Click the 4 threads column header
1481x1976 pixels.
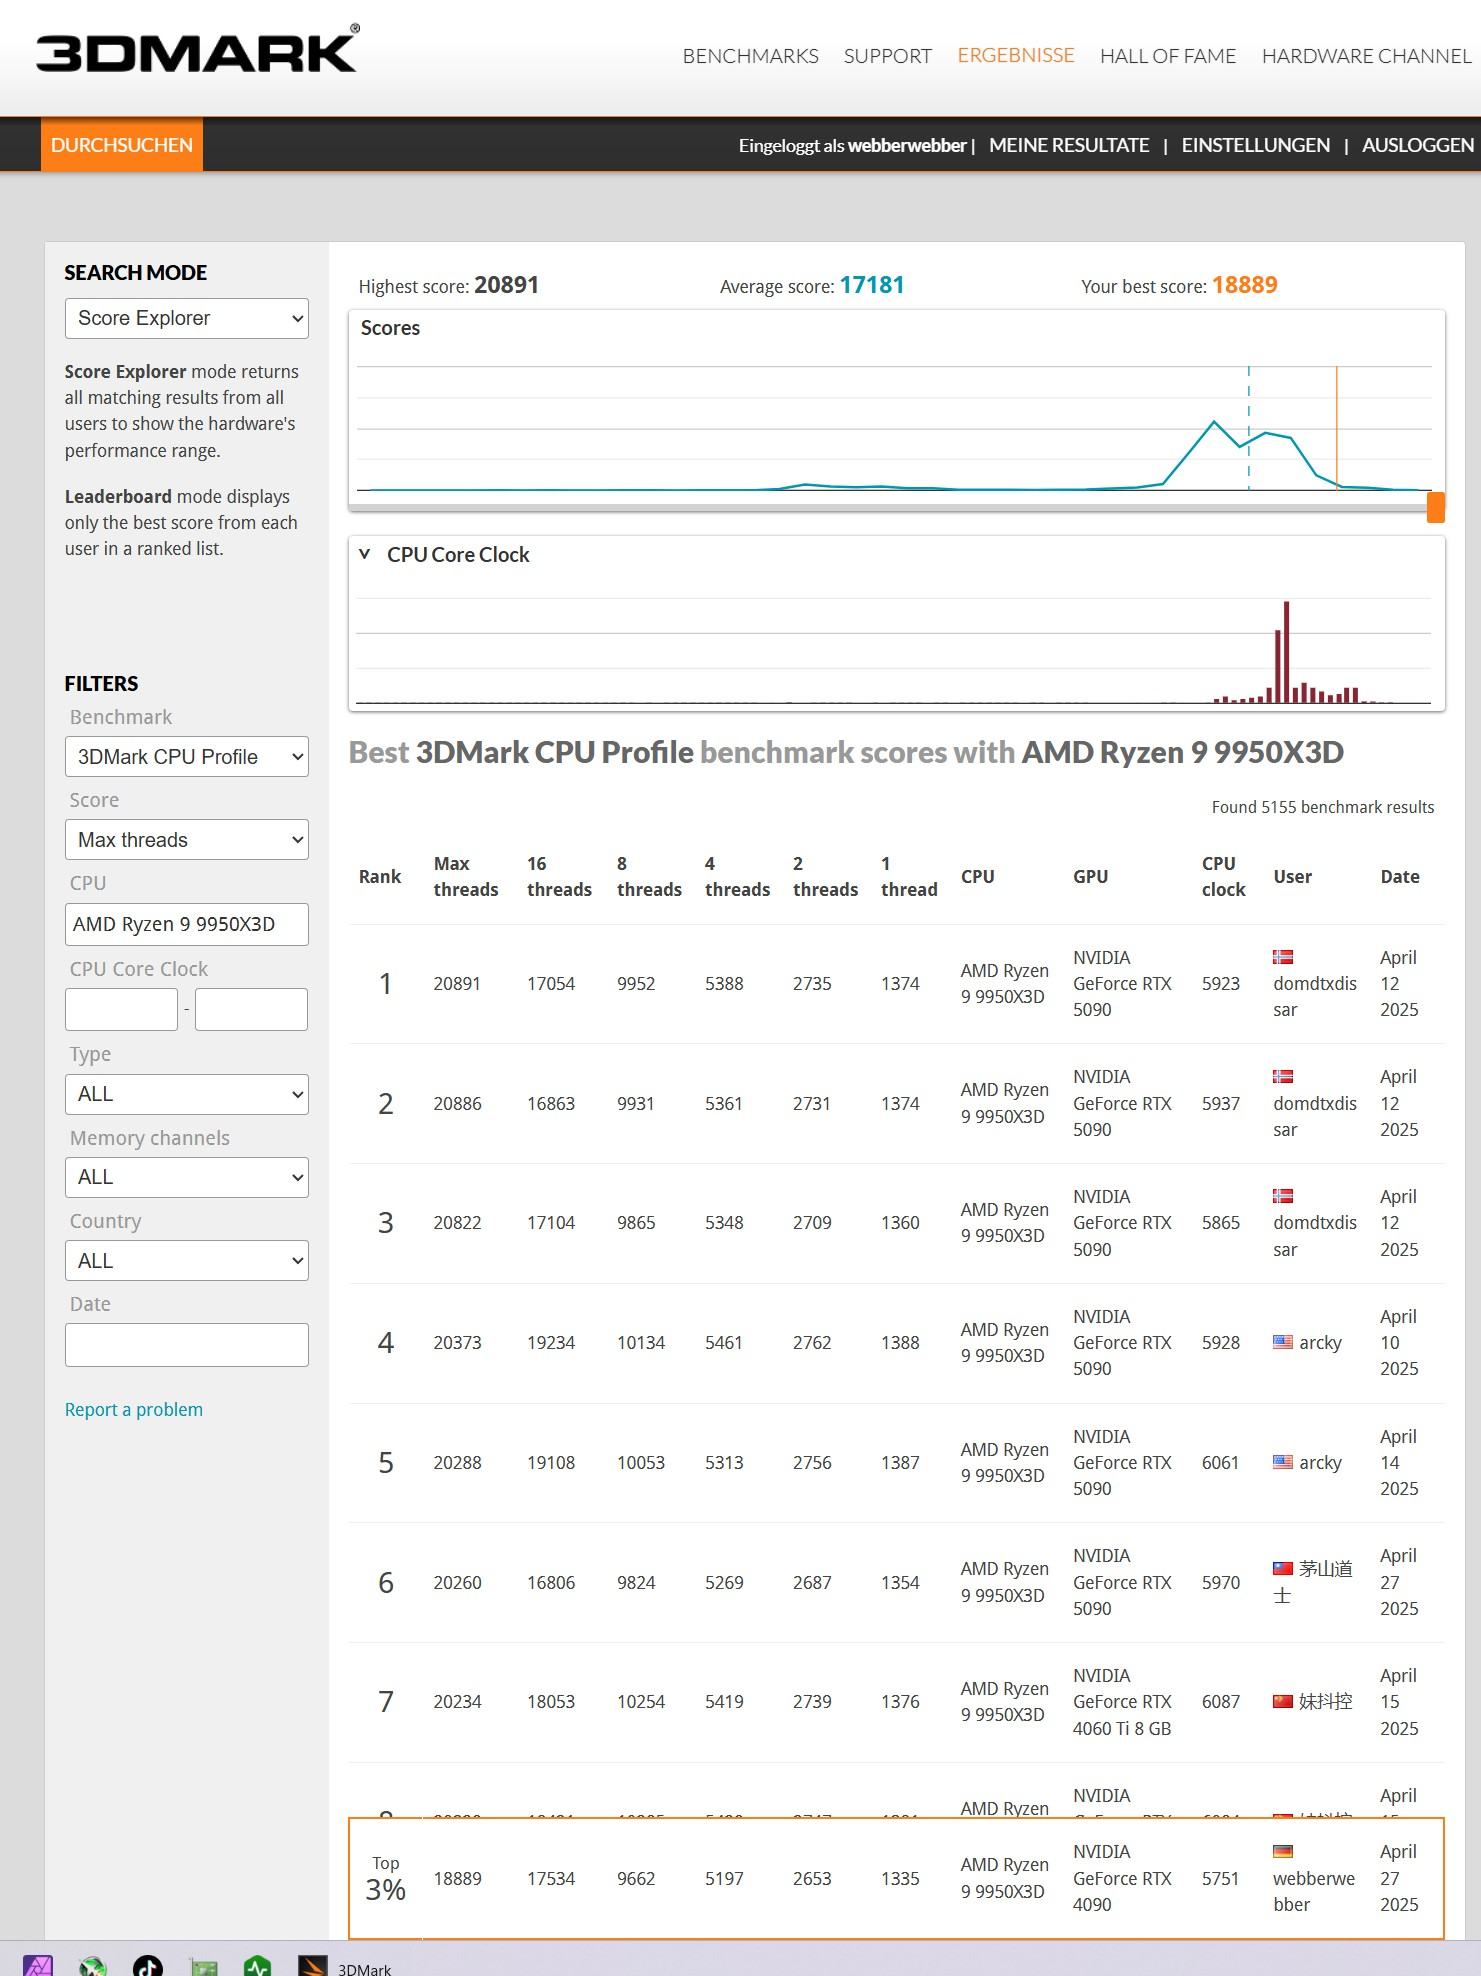[x=737, y=876]
